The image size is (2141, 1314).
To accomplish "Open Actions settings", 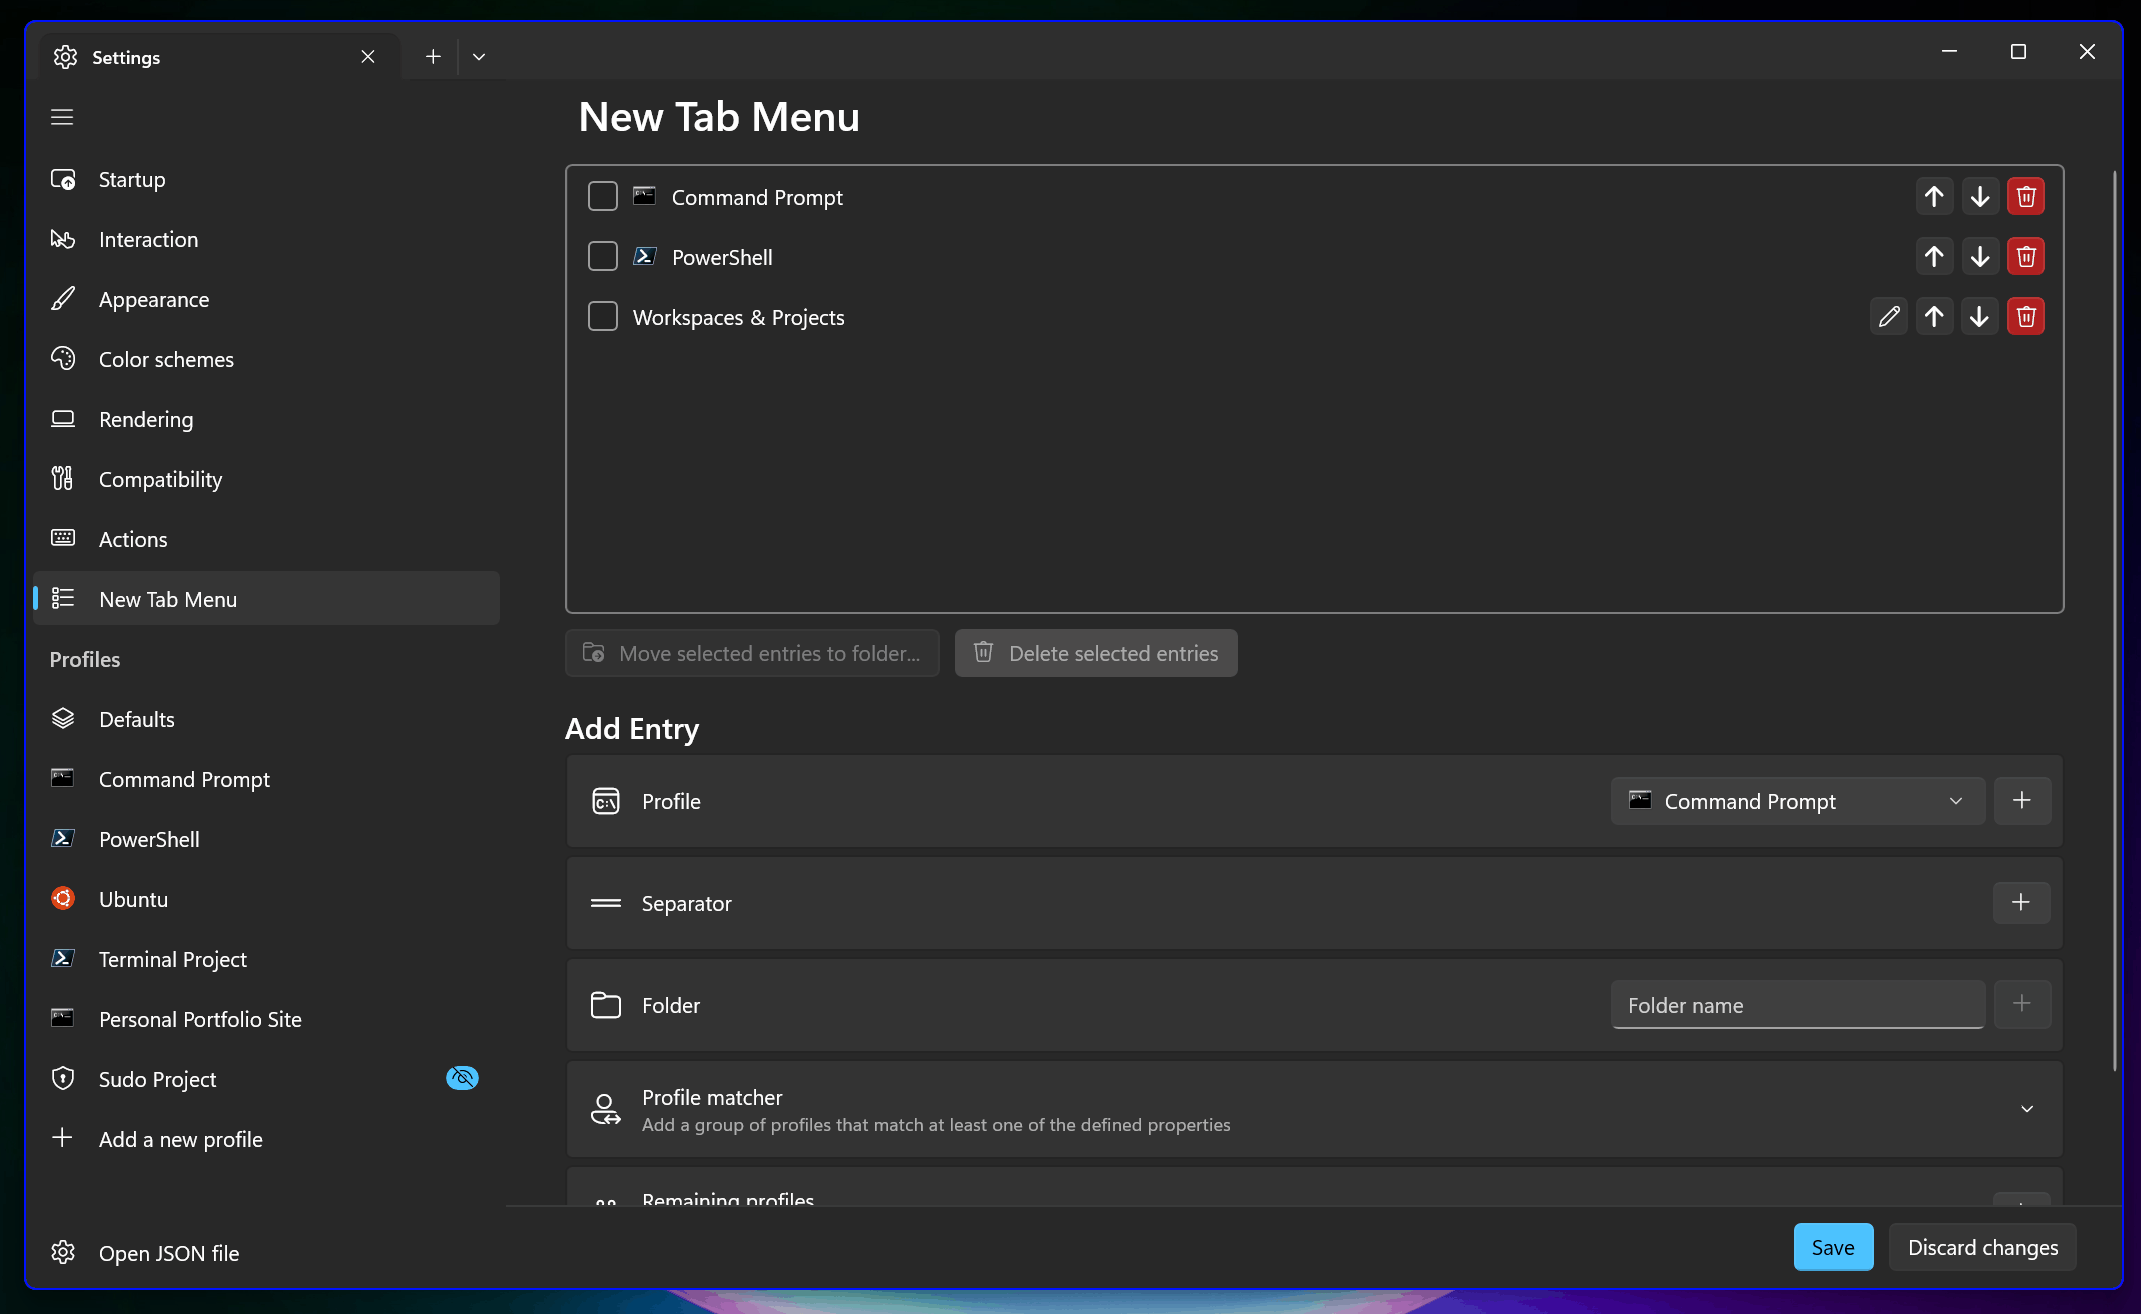I will point(266,539).
